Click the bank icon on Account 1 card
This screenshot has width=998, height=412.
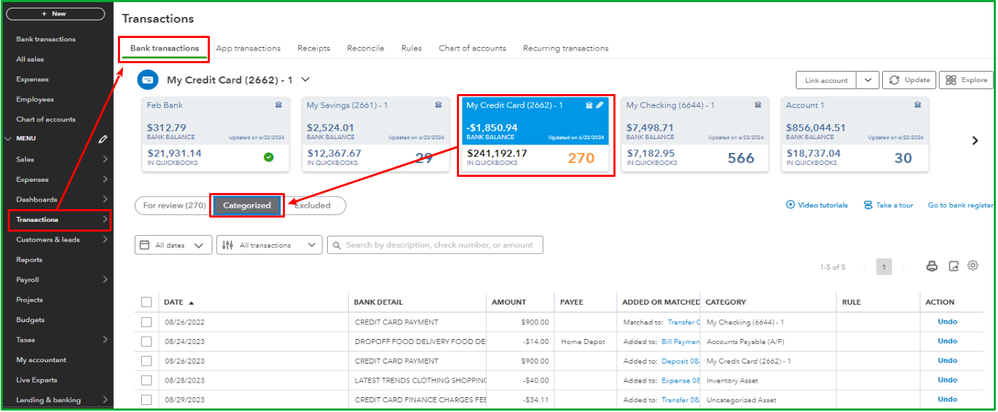(x=917, y=105)
